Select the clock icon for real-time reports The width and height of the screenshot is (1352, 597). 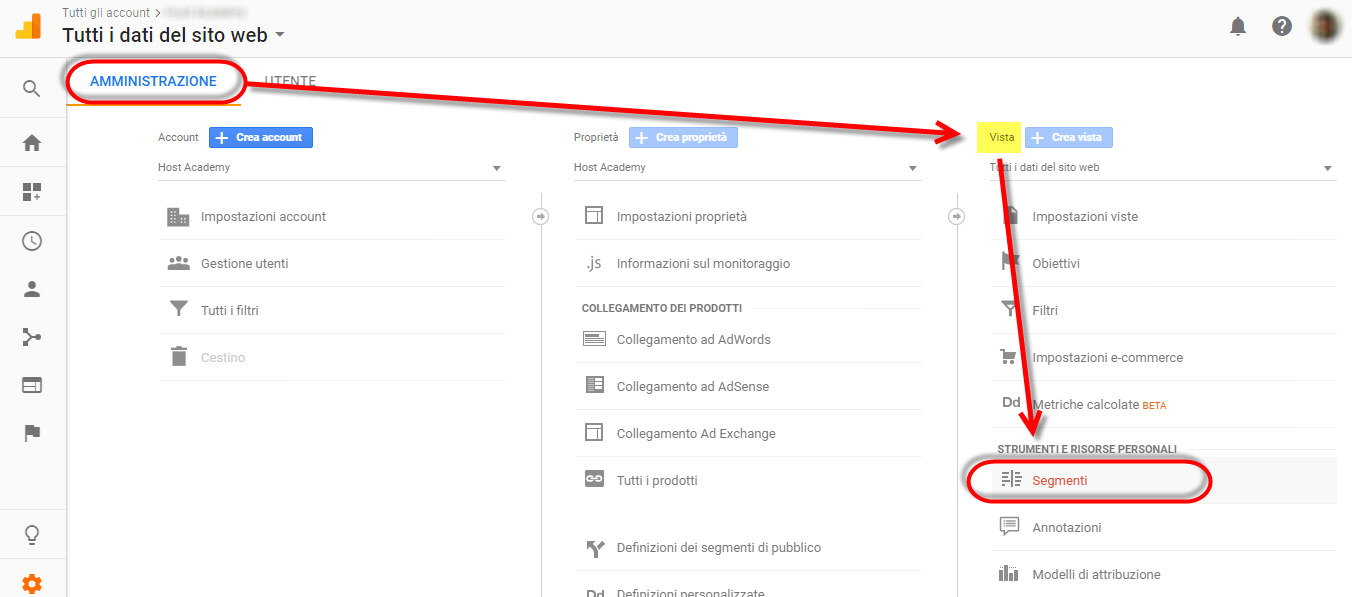31,241
